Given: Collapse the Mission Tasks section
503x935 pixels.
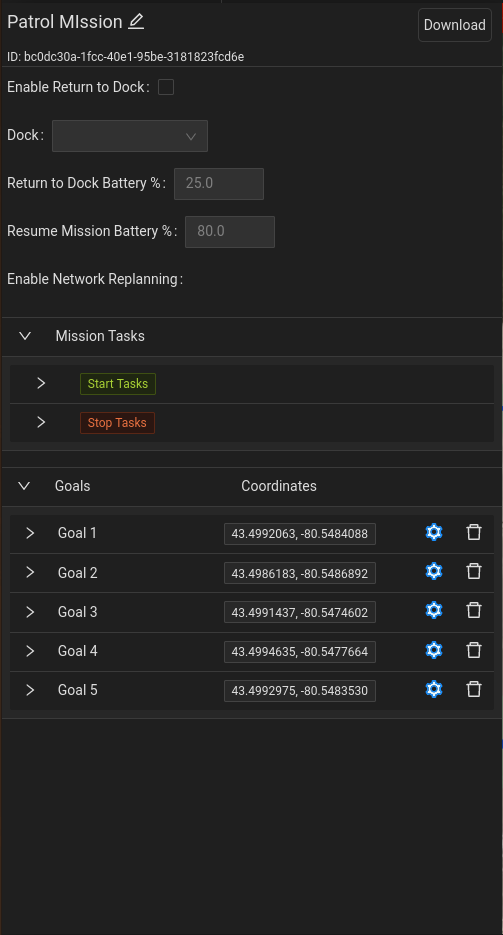Looking at the screenshot, I should pos(25,336).
